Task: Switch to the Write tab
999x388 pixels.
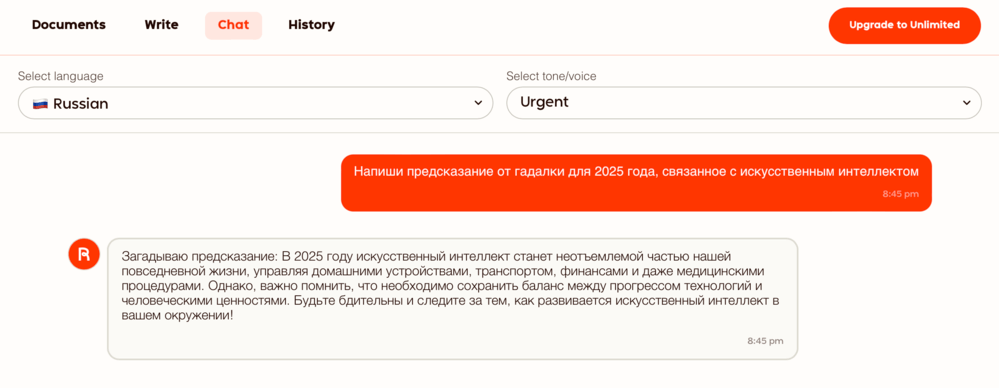Action: [162, 25]
